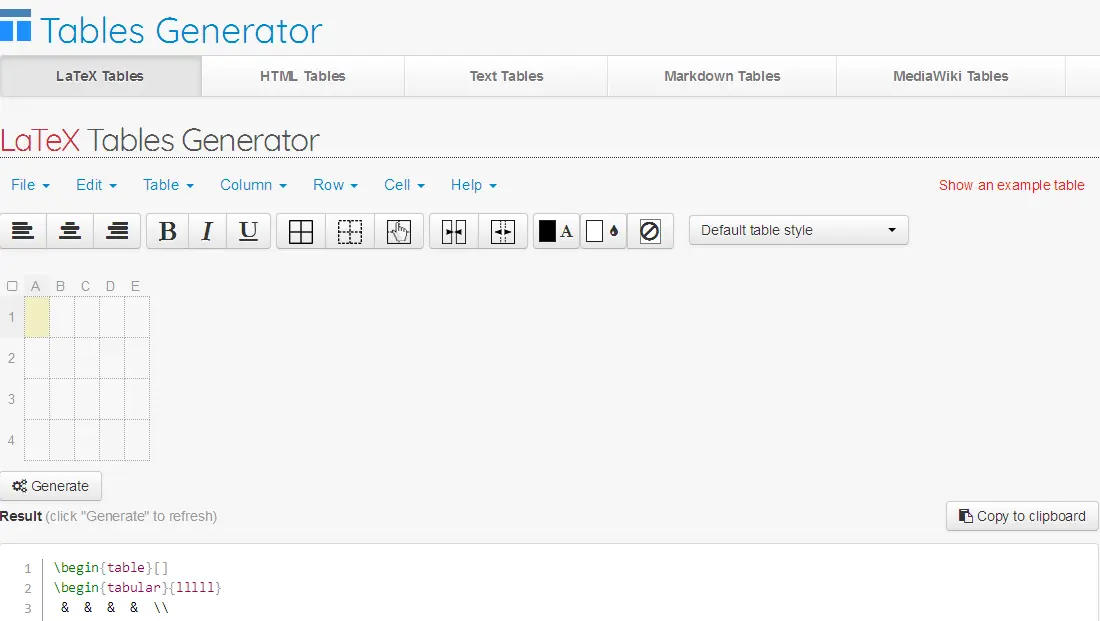Click the split cells icon
The image size is (1100, 621).
(x=503, y=232)
